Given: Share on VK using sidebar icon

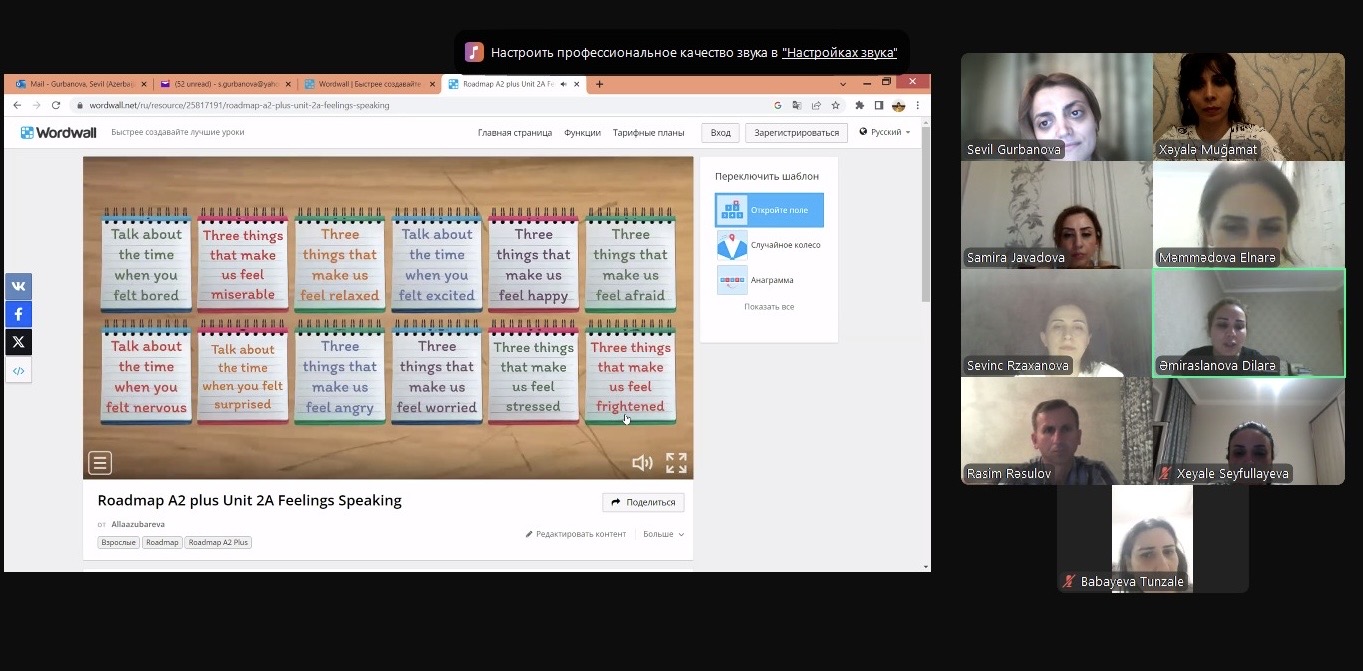Looking at the screenshot, I should 18,286.
